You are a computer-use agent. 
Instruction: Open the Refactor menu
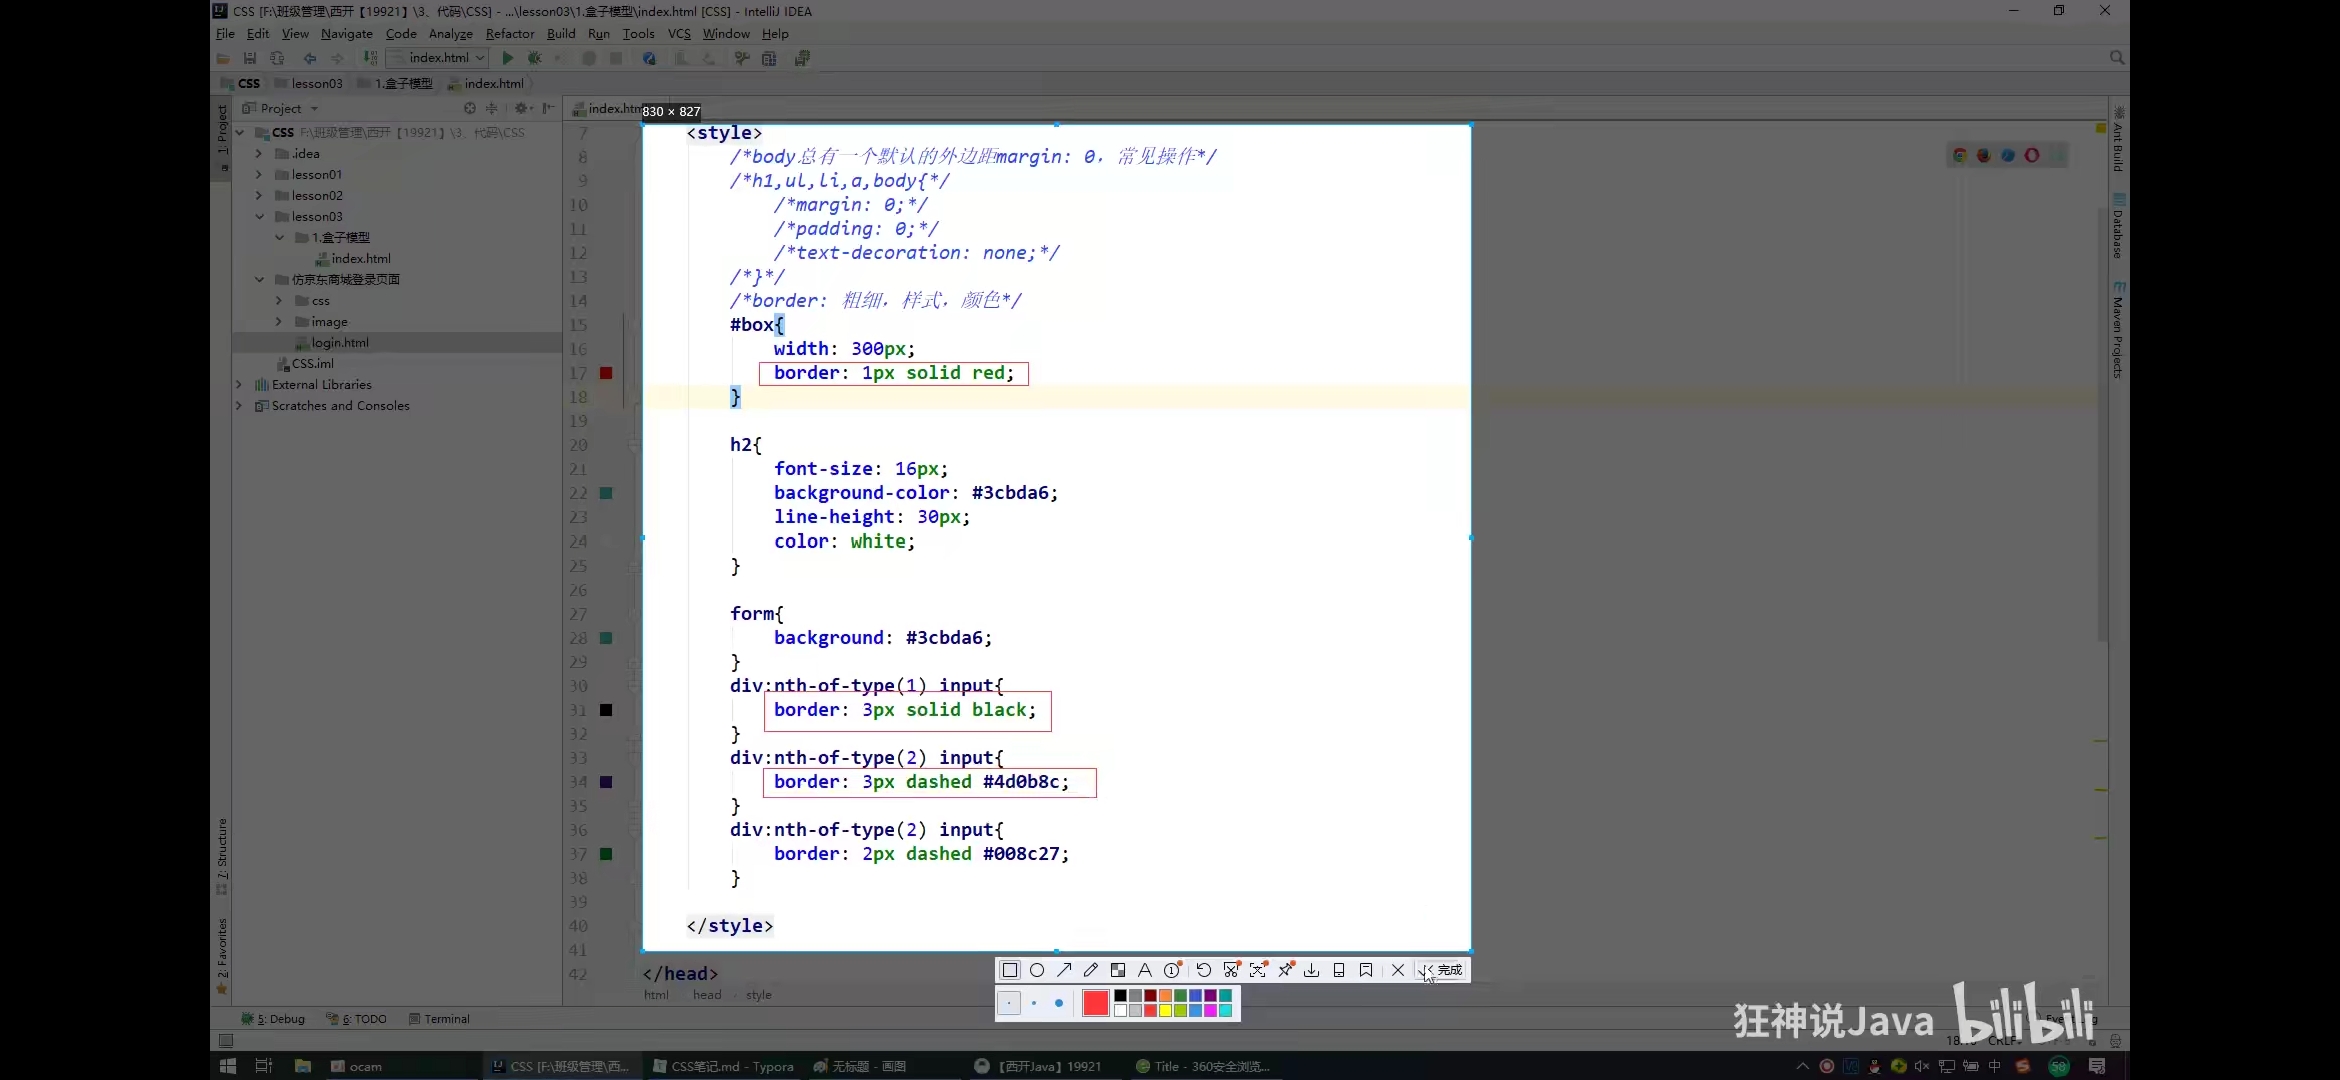(509, 34)
